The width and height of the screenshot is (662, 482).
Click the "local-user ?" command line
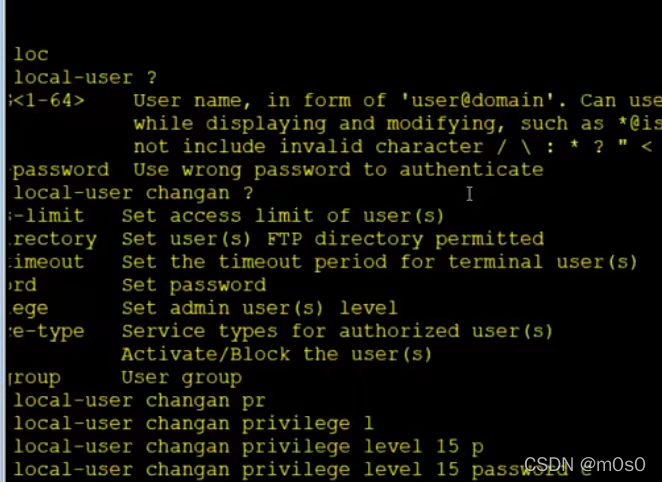point(85,77)
